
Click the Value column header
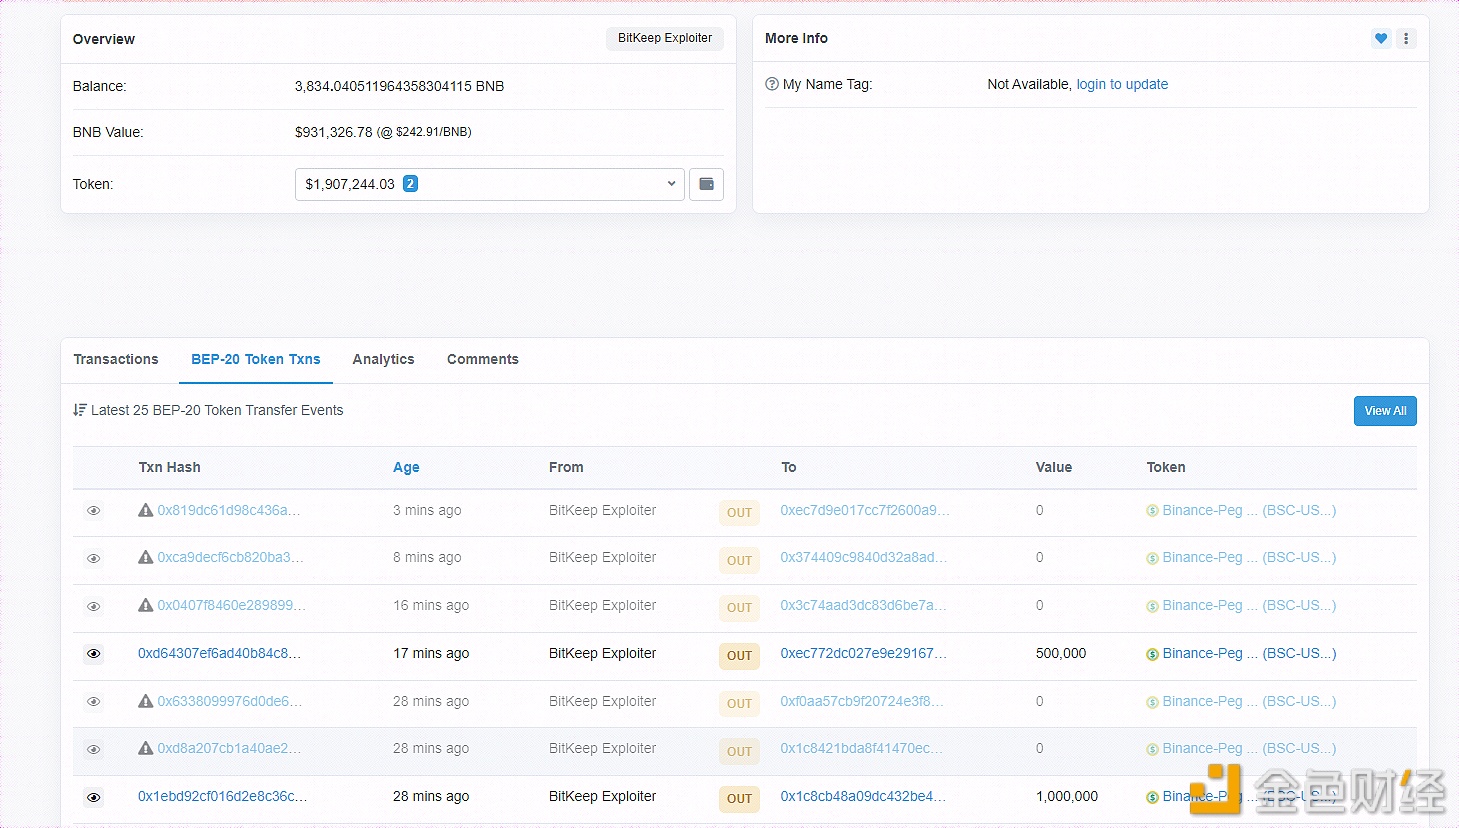tap(1054, 467)
